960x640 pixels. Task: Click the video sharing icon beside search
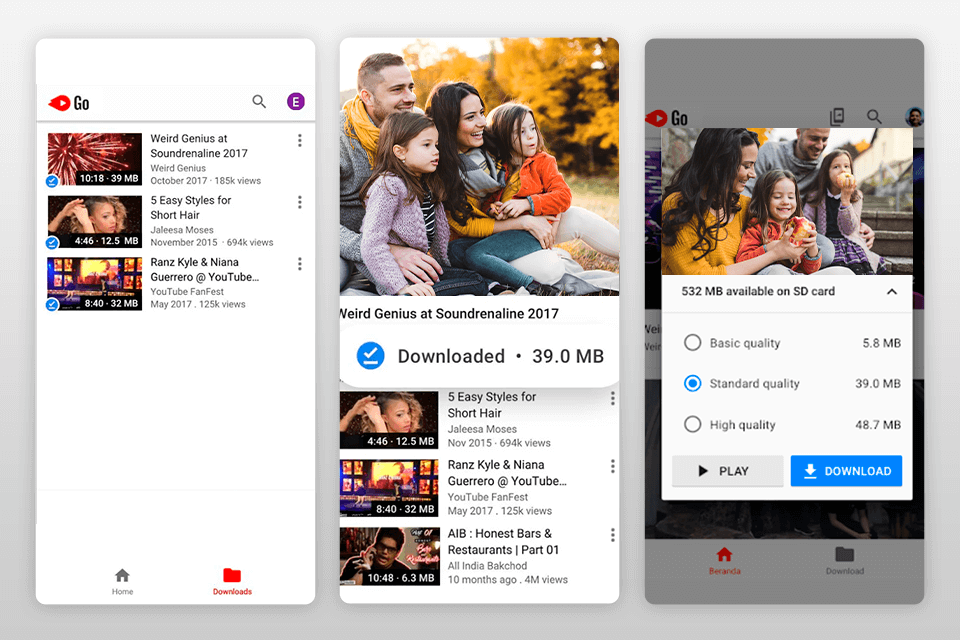838,116
